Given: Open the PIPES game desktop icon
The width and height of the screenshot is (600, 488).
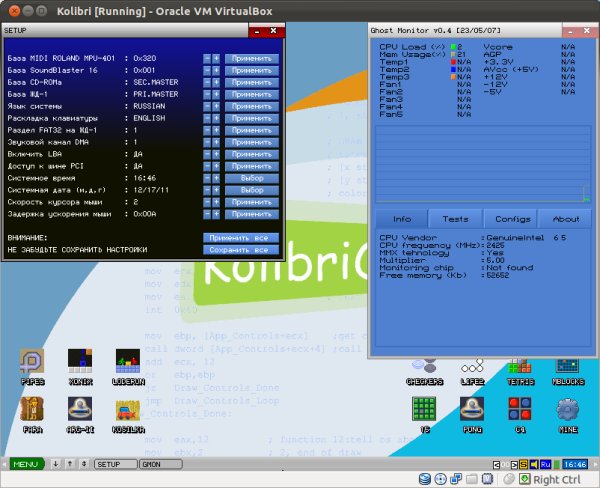Looking at the screenshot, I should click(x=32, y=362).
